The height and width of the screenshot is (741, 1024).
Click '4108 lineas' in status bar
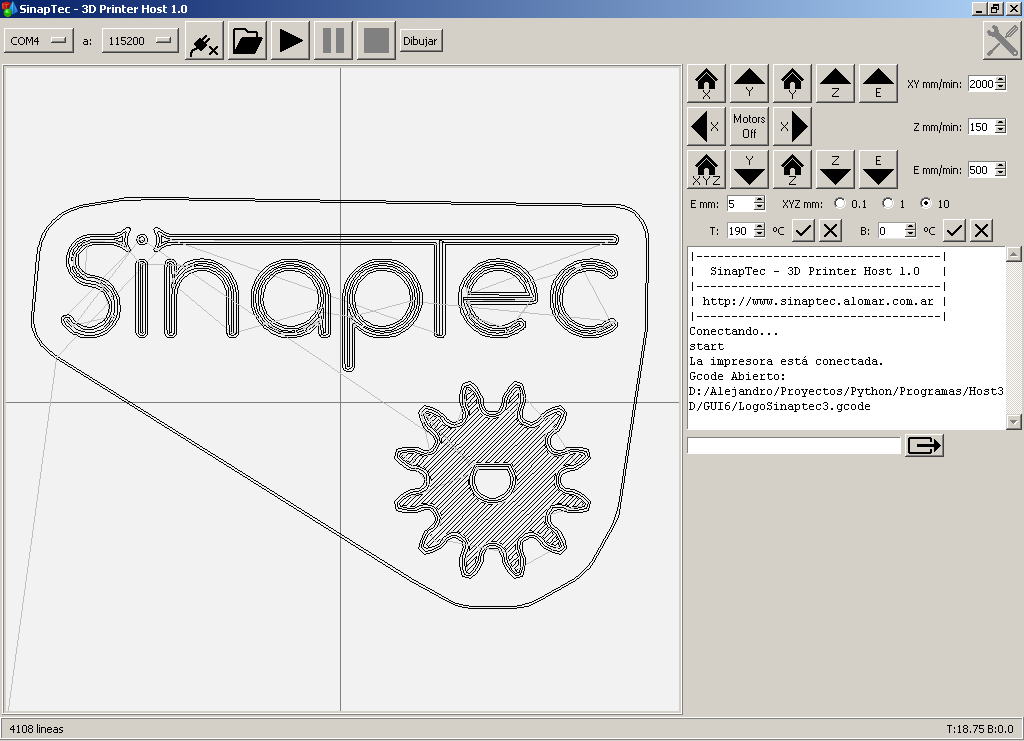pos(37,729)
